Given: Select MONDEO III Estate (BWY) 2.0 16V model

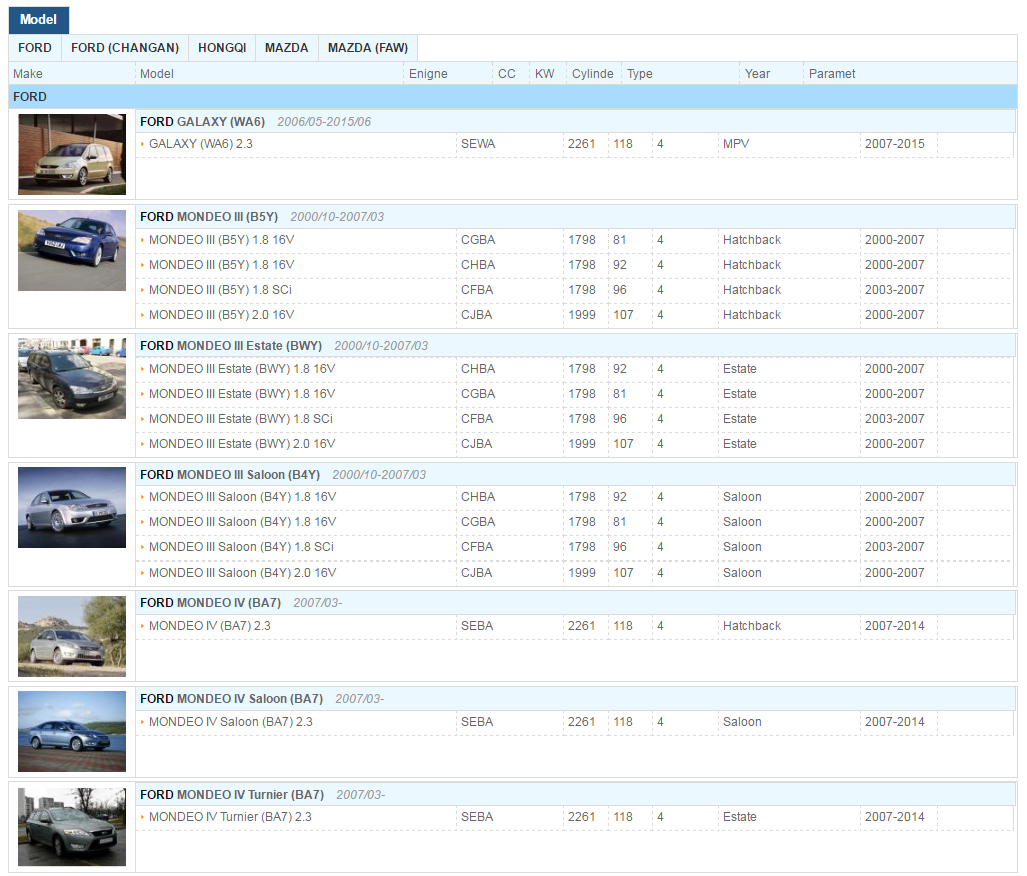Looking at the screenshot, I should 242,444.
